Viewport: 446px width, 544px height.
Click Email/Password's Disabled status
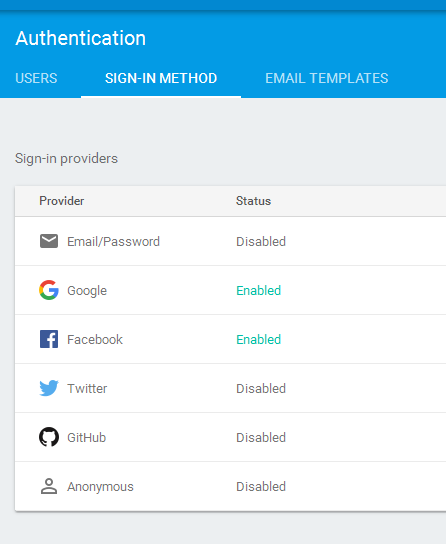261,241
